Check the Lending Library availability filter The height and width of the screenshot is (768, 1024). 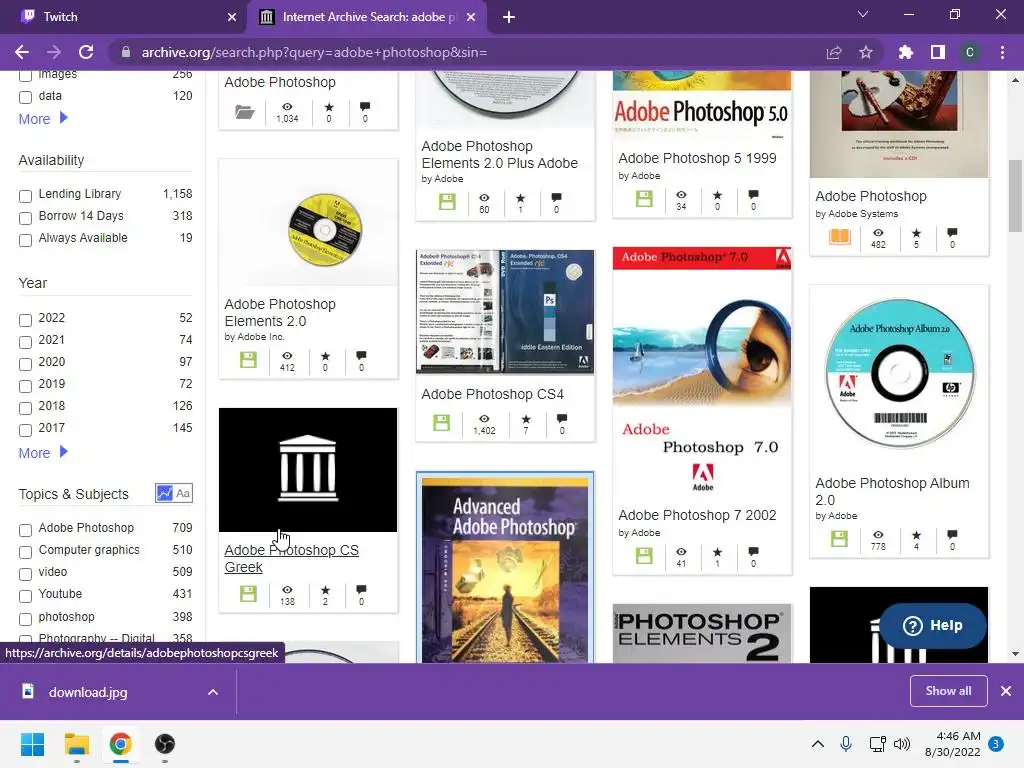(25, 196)
